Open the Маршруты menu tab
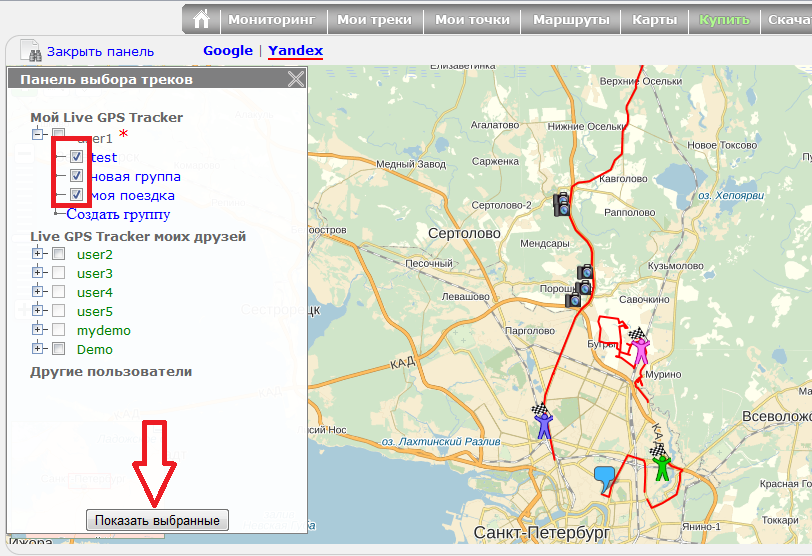The height and width of the screenshot is (556, 812). point(574,20)
